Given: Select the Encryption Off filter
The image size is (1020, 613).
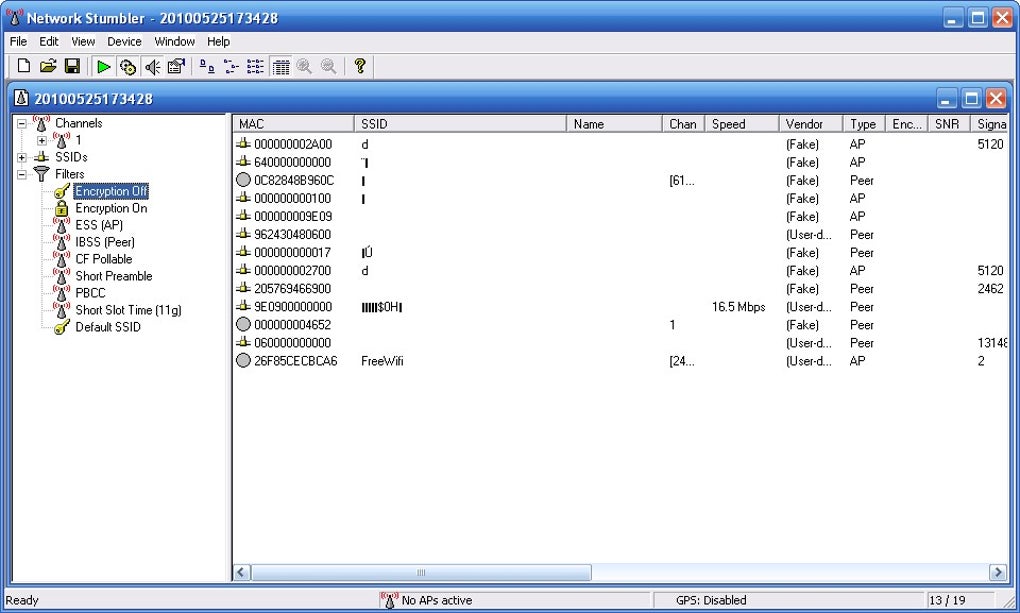Looking at the screenshot, I should (x=111, y=191).
